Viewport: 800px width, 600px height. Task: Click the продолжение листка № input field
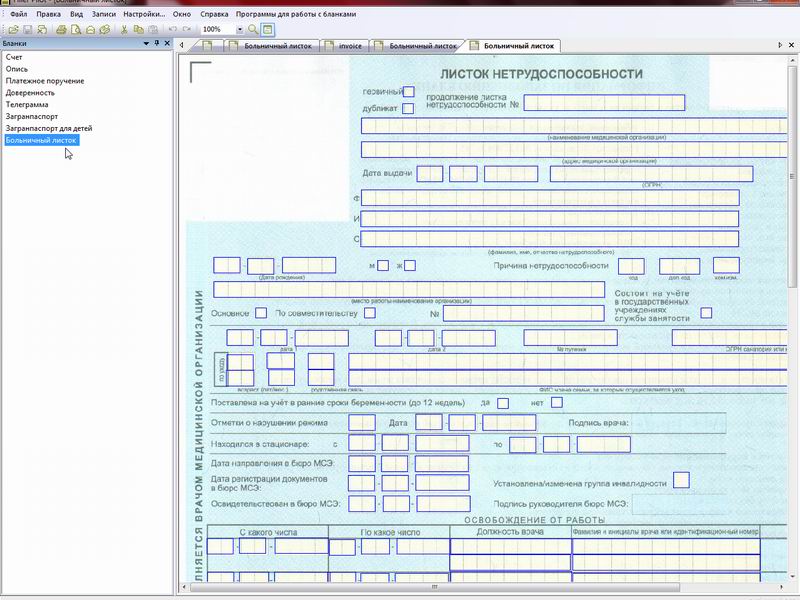point(604,103)
